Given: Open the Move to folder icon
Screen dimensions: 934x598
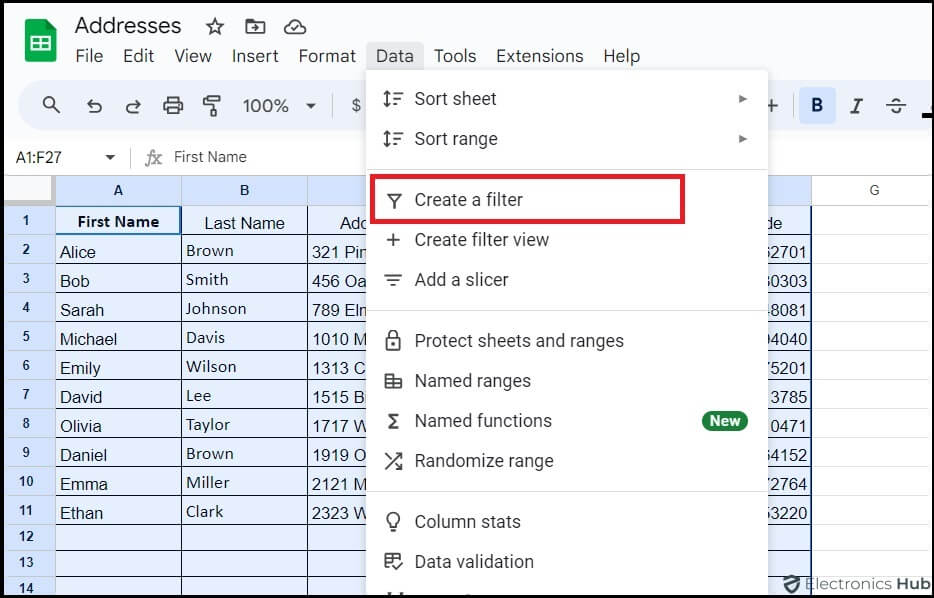Looking at the screenshot, I should coord(254,27).
